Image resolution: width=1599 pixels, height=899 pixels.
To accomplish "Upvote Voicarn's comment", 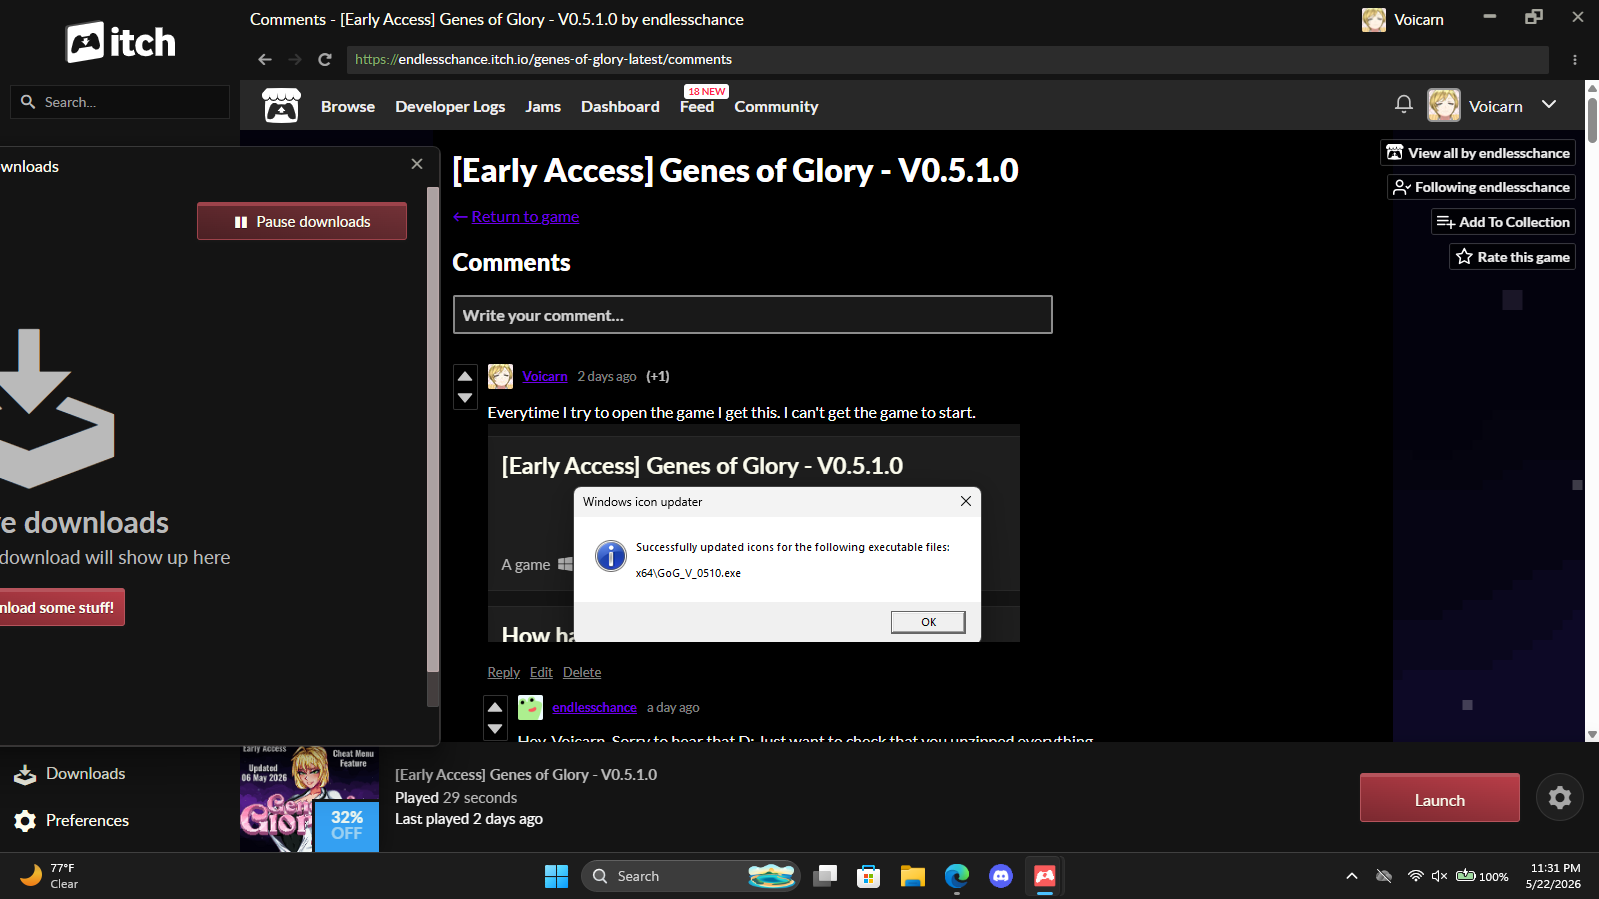I will 465,376.
